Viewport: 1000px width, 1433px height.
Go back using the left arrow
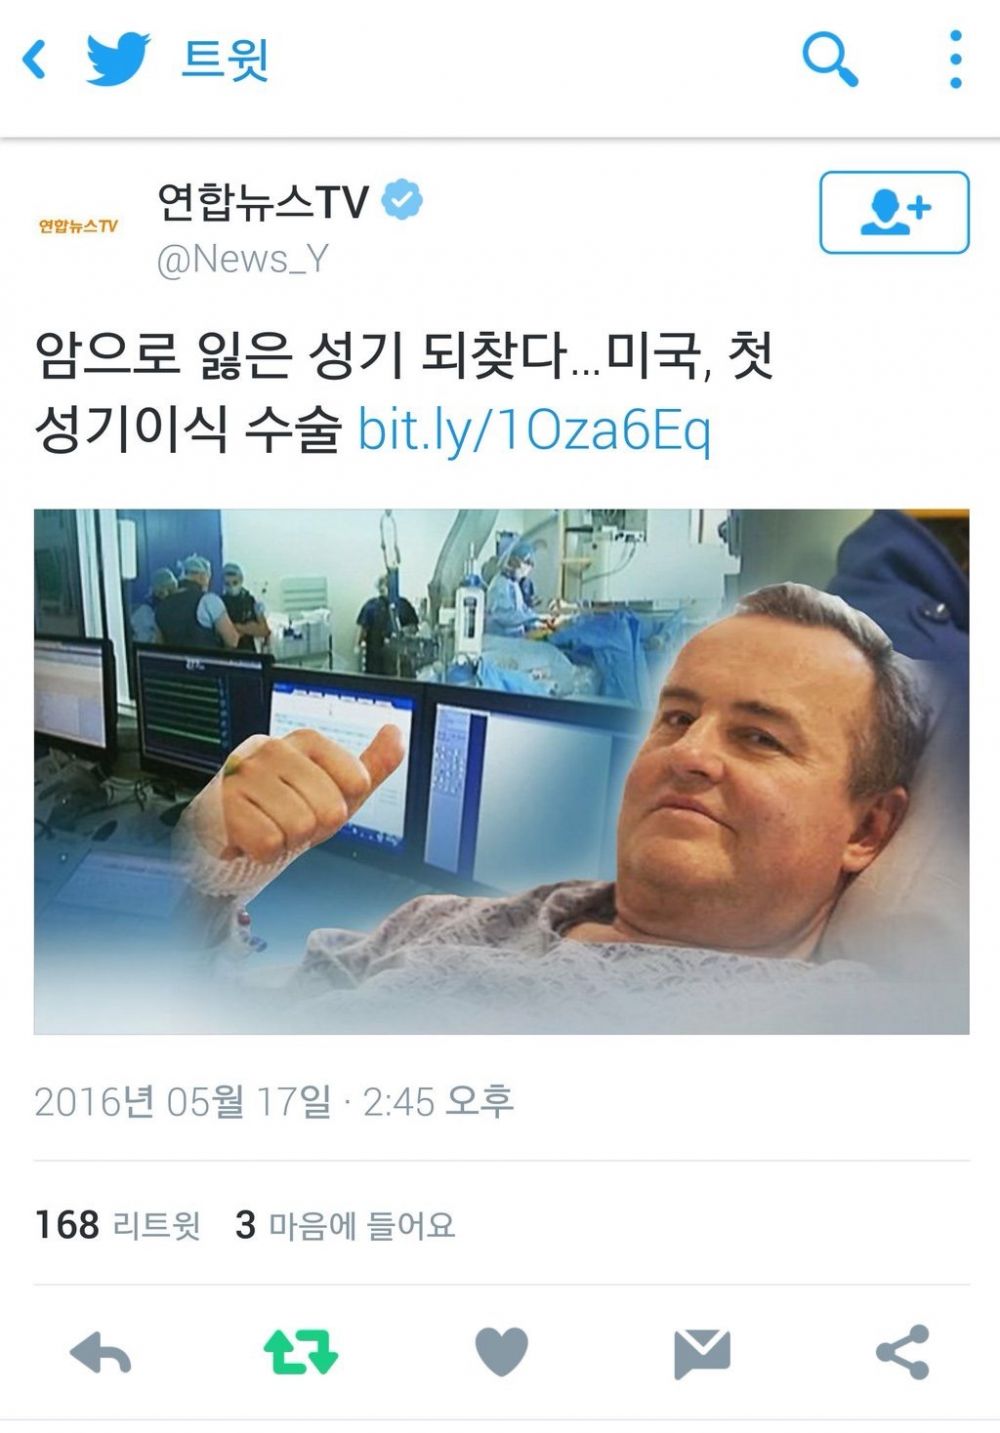click(34, 59)
